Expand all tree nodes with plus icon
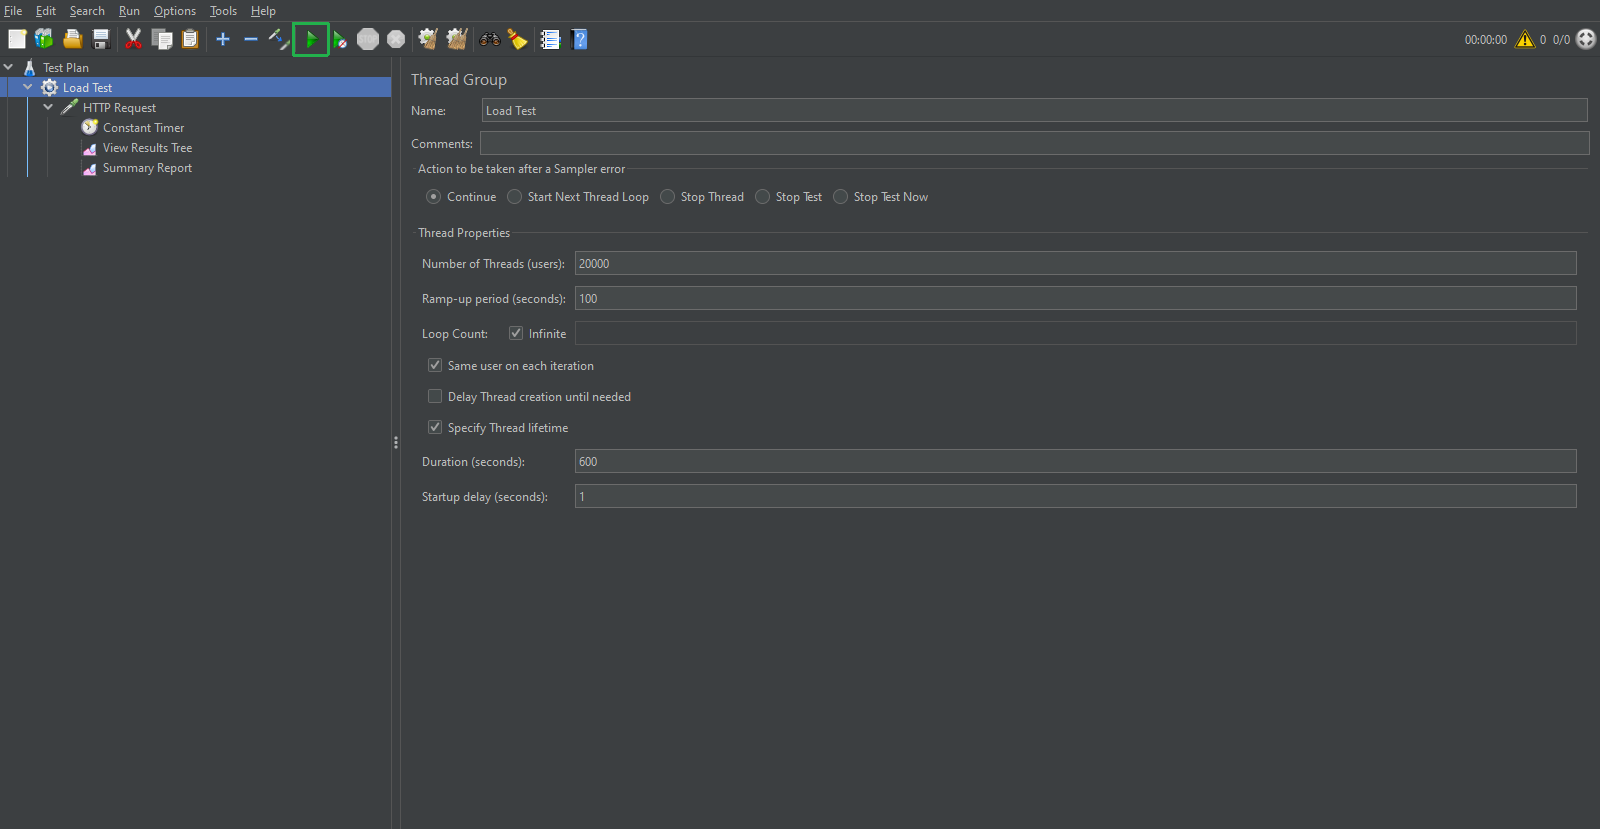The width and height of the screenshot is (1600, 829). click(223, 39)
